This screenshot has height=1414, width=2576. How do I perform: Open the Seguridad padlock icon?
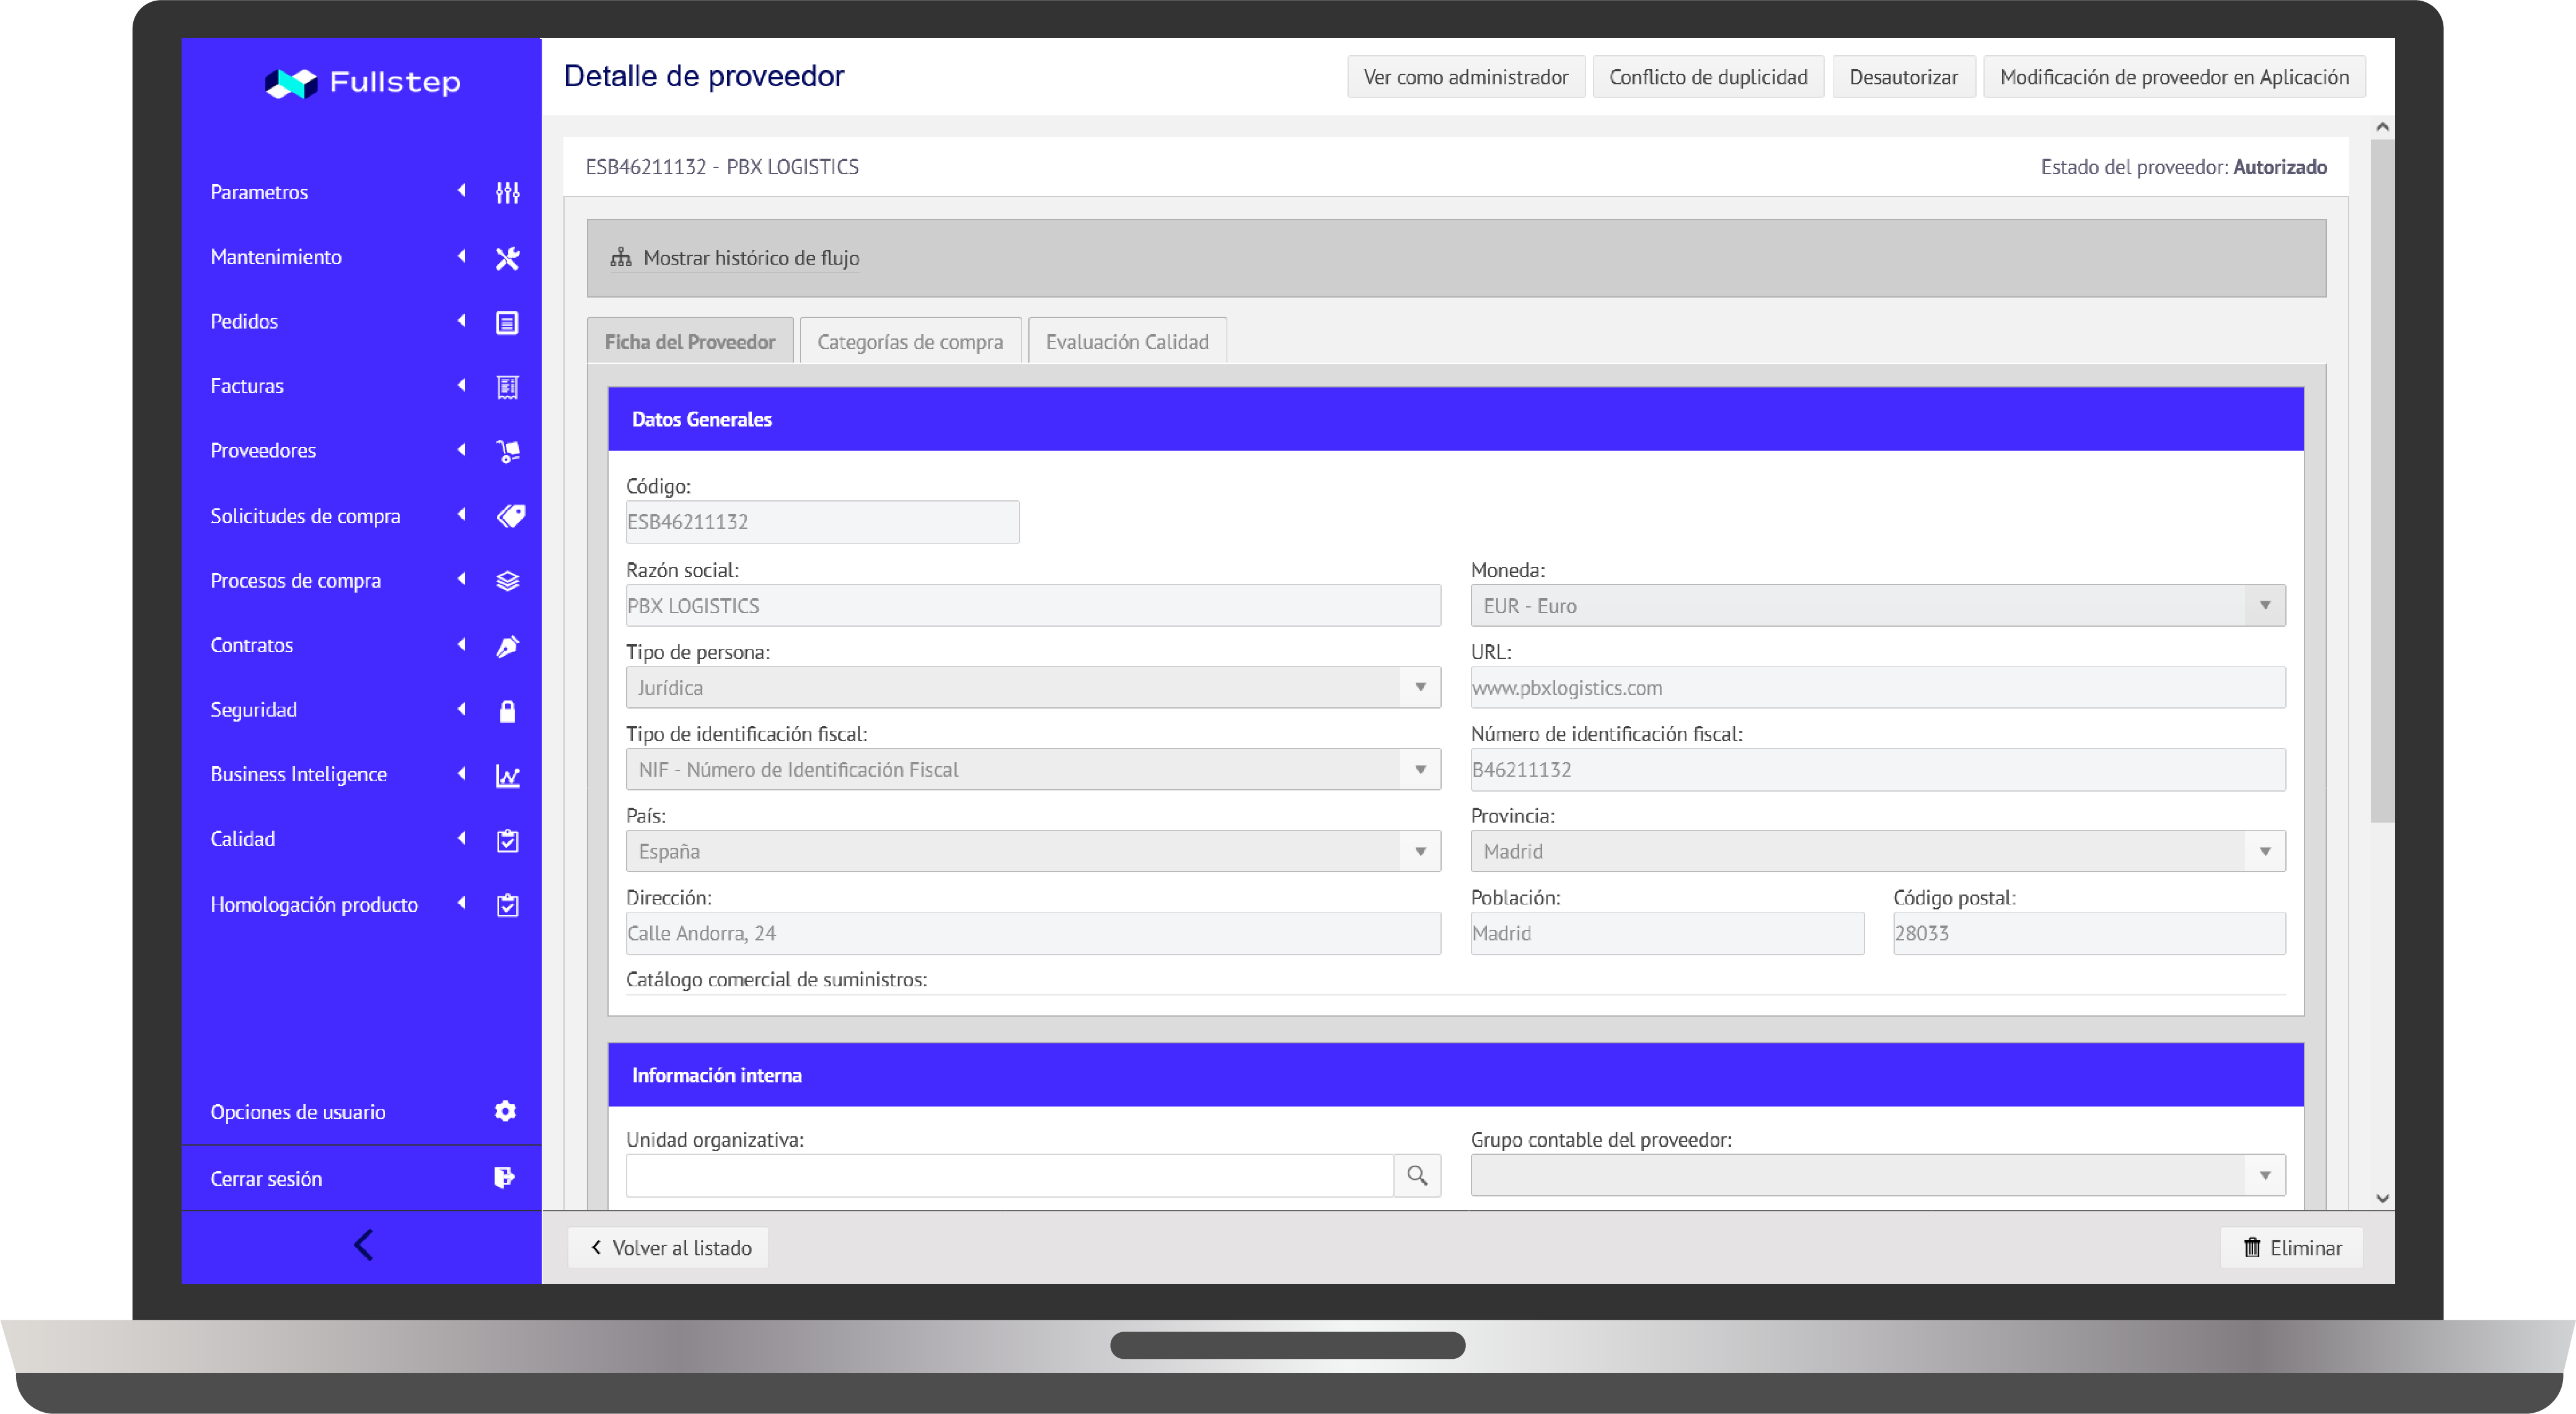508,710
